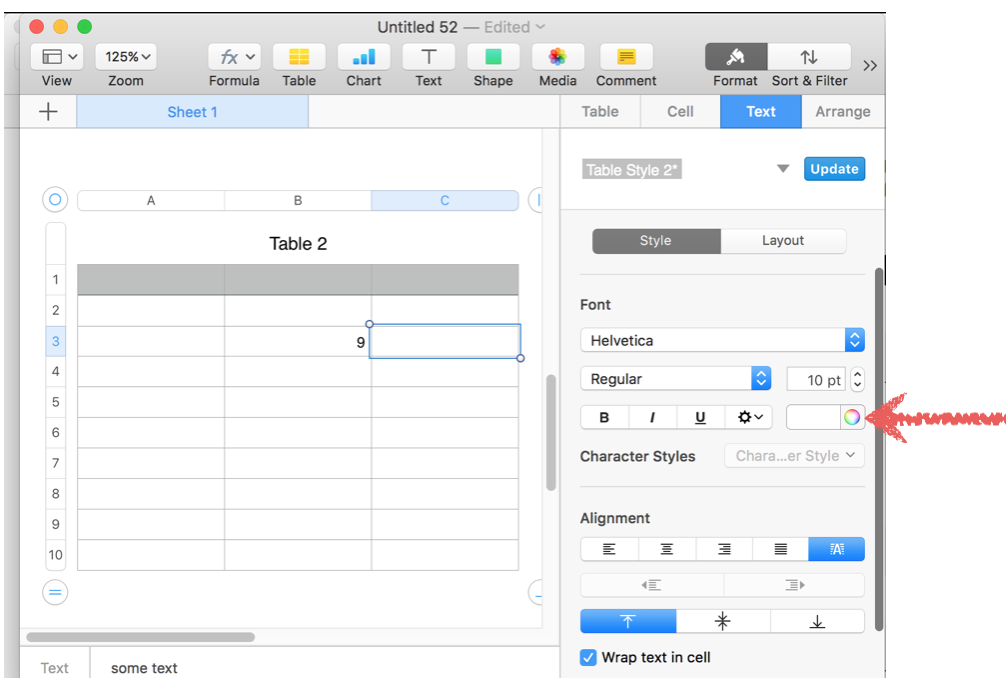Click the cell containing 9

(x=298, y=342)
